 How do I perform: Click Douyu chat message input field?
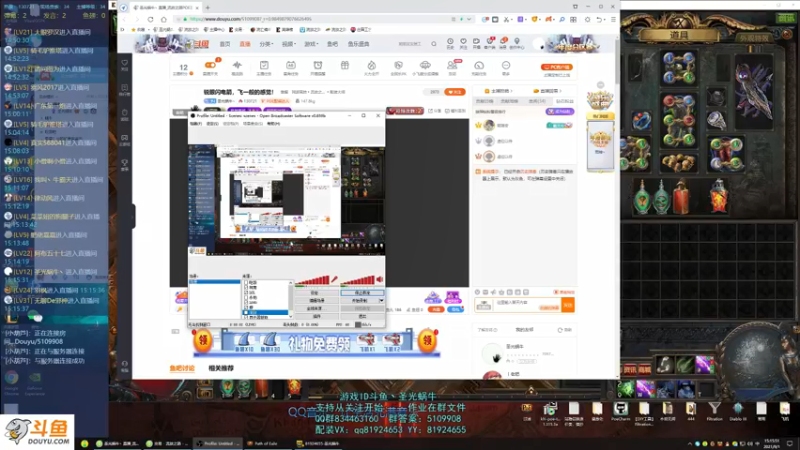(527, 305)
